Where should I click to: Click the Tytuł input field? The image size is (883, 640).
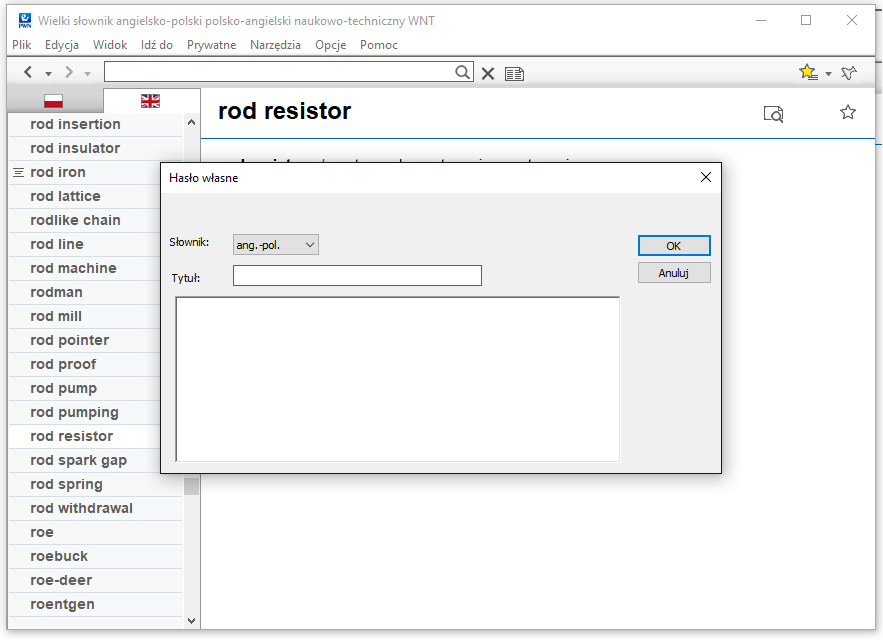[358, 275]
